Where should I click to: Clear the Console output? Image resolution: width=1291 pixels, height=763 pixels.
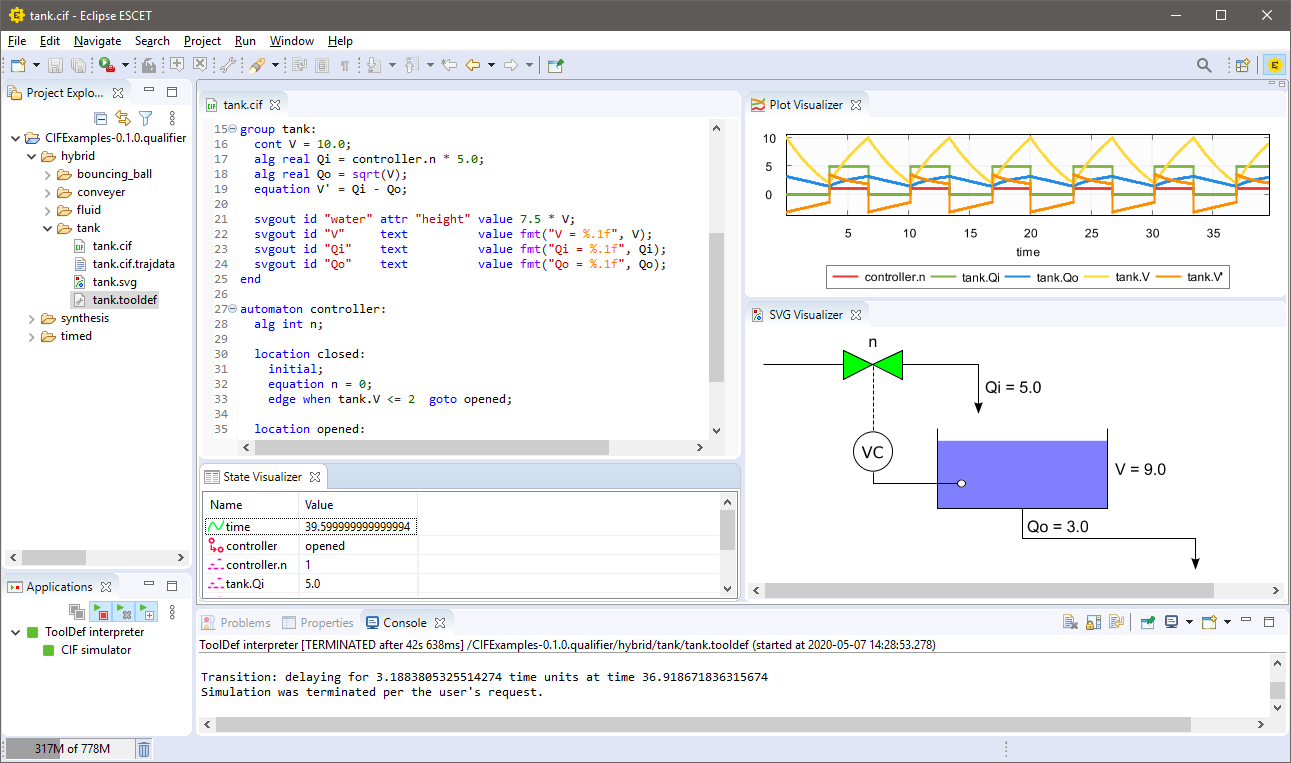click(x=1069, y=622)
